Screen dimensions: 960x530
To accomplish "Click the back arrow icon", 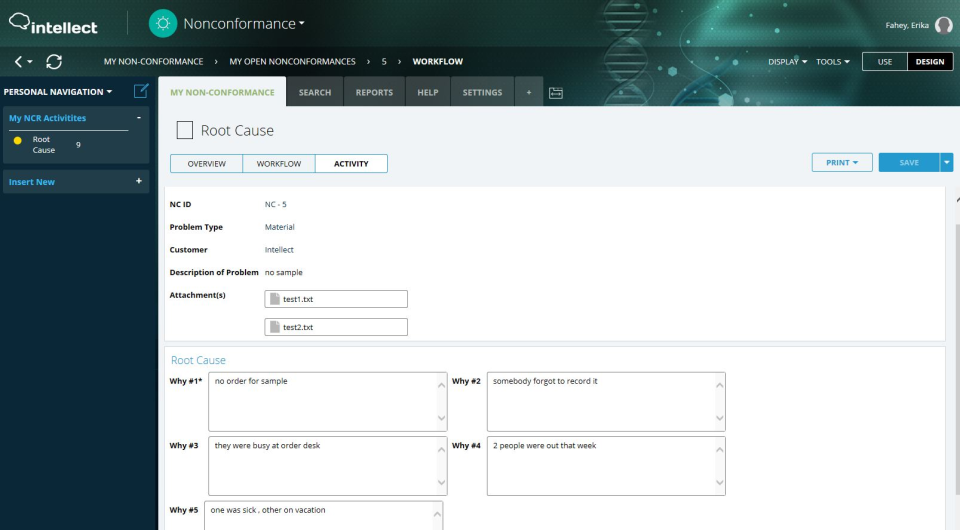I will point(19,62).
